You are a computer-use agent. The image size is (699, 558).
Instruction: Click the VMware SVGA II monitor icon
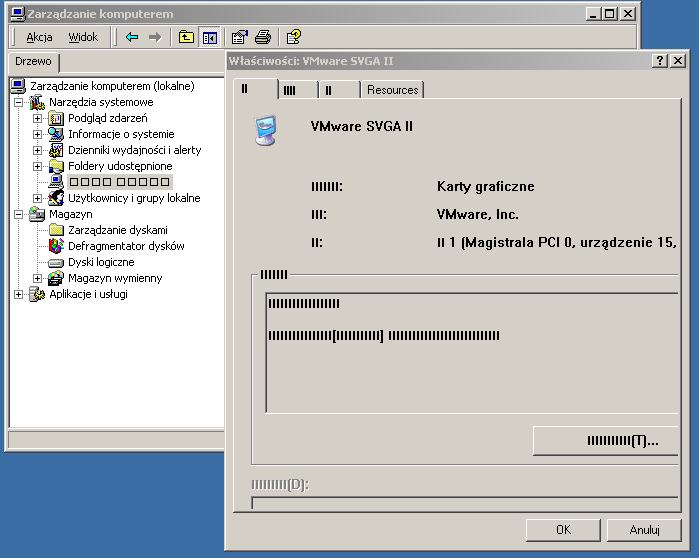266,131
